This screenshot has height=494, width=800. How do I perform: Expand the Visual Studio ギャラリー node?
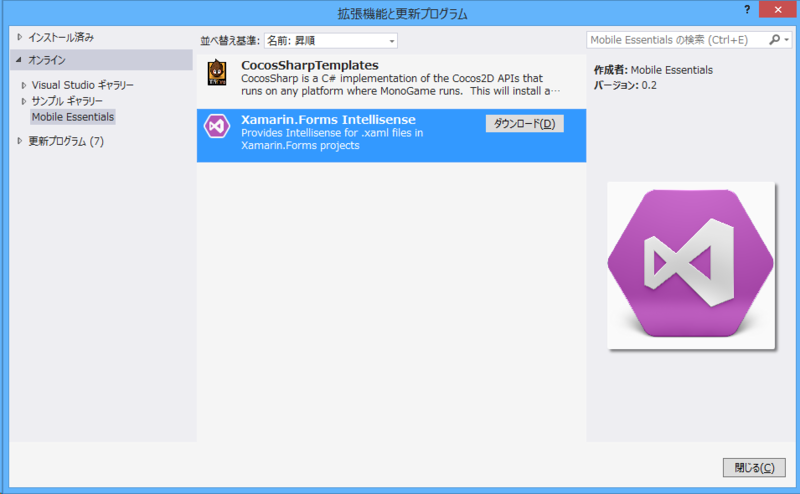(23, 85)
